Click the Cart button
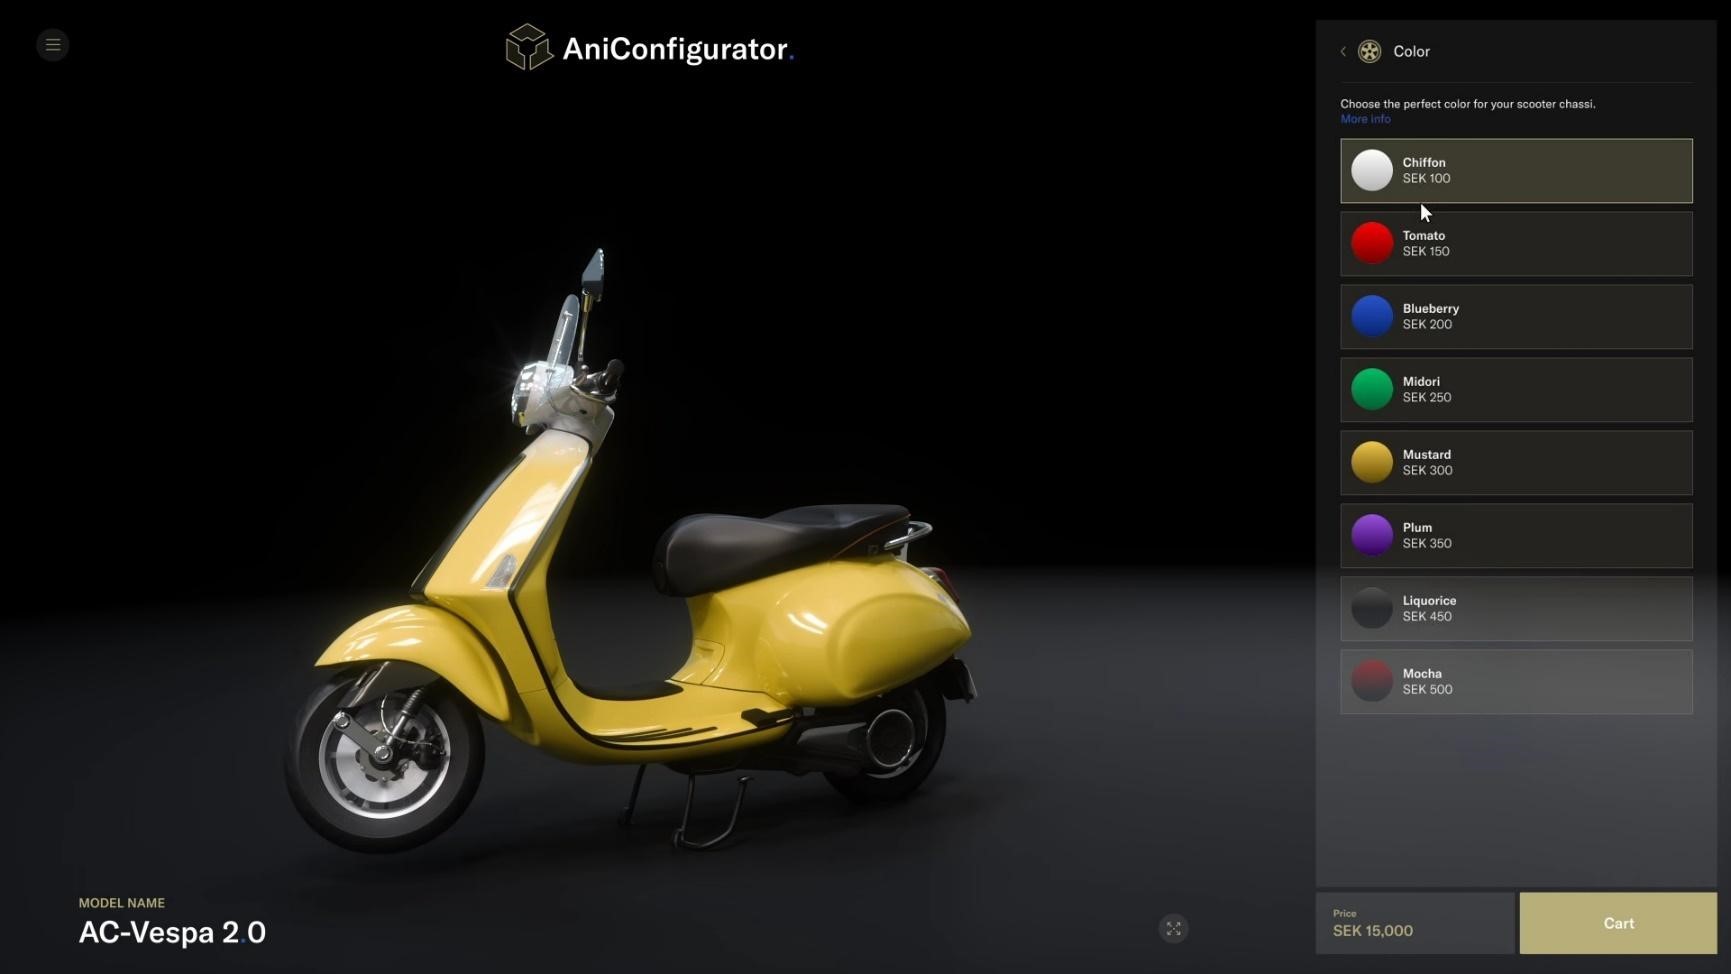The image size is (1731, 974). tap(1618, 923)
